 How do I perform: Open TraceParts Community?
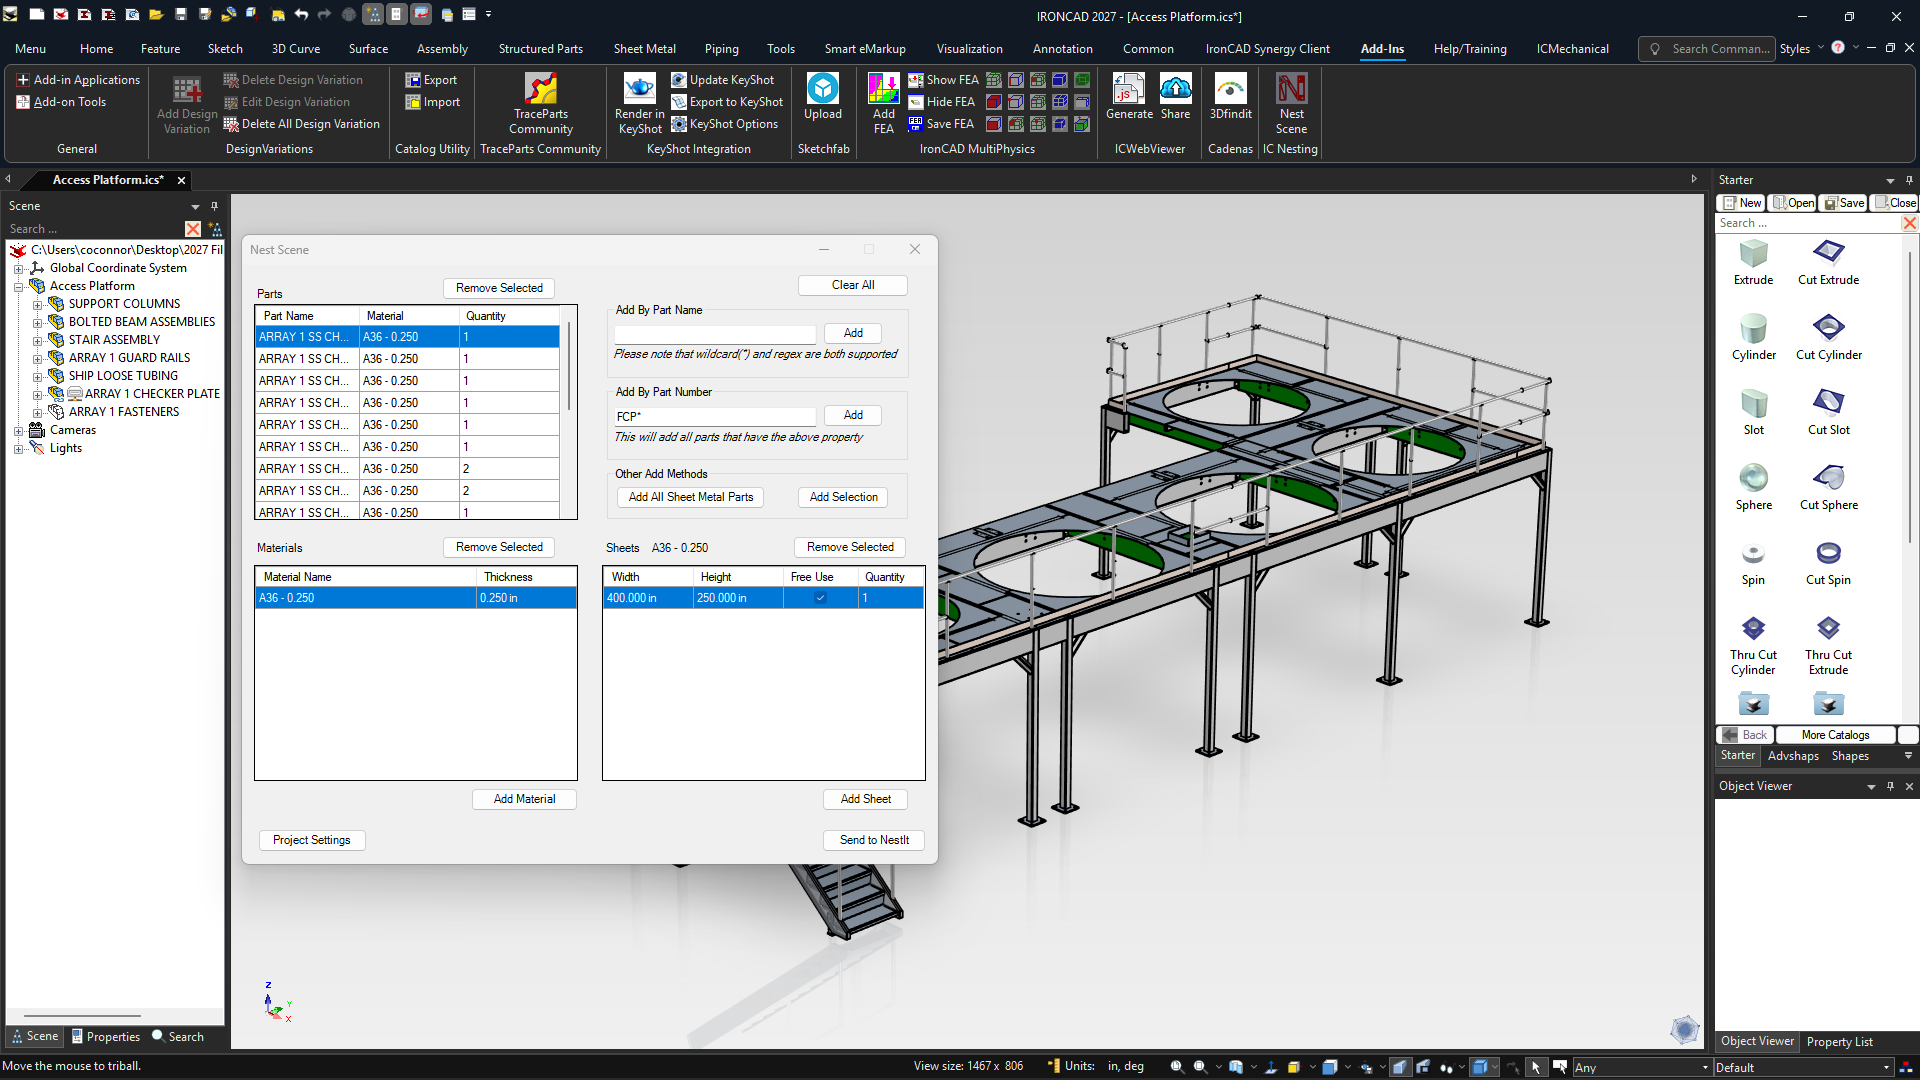coord(541,104)
